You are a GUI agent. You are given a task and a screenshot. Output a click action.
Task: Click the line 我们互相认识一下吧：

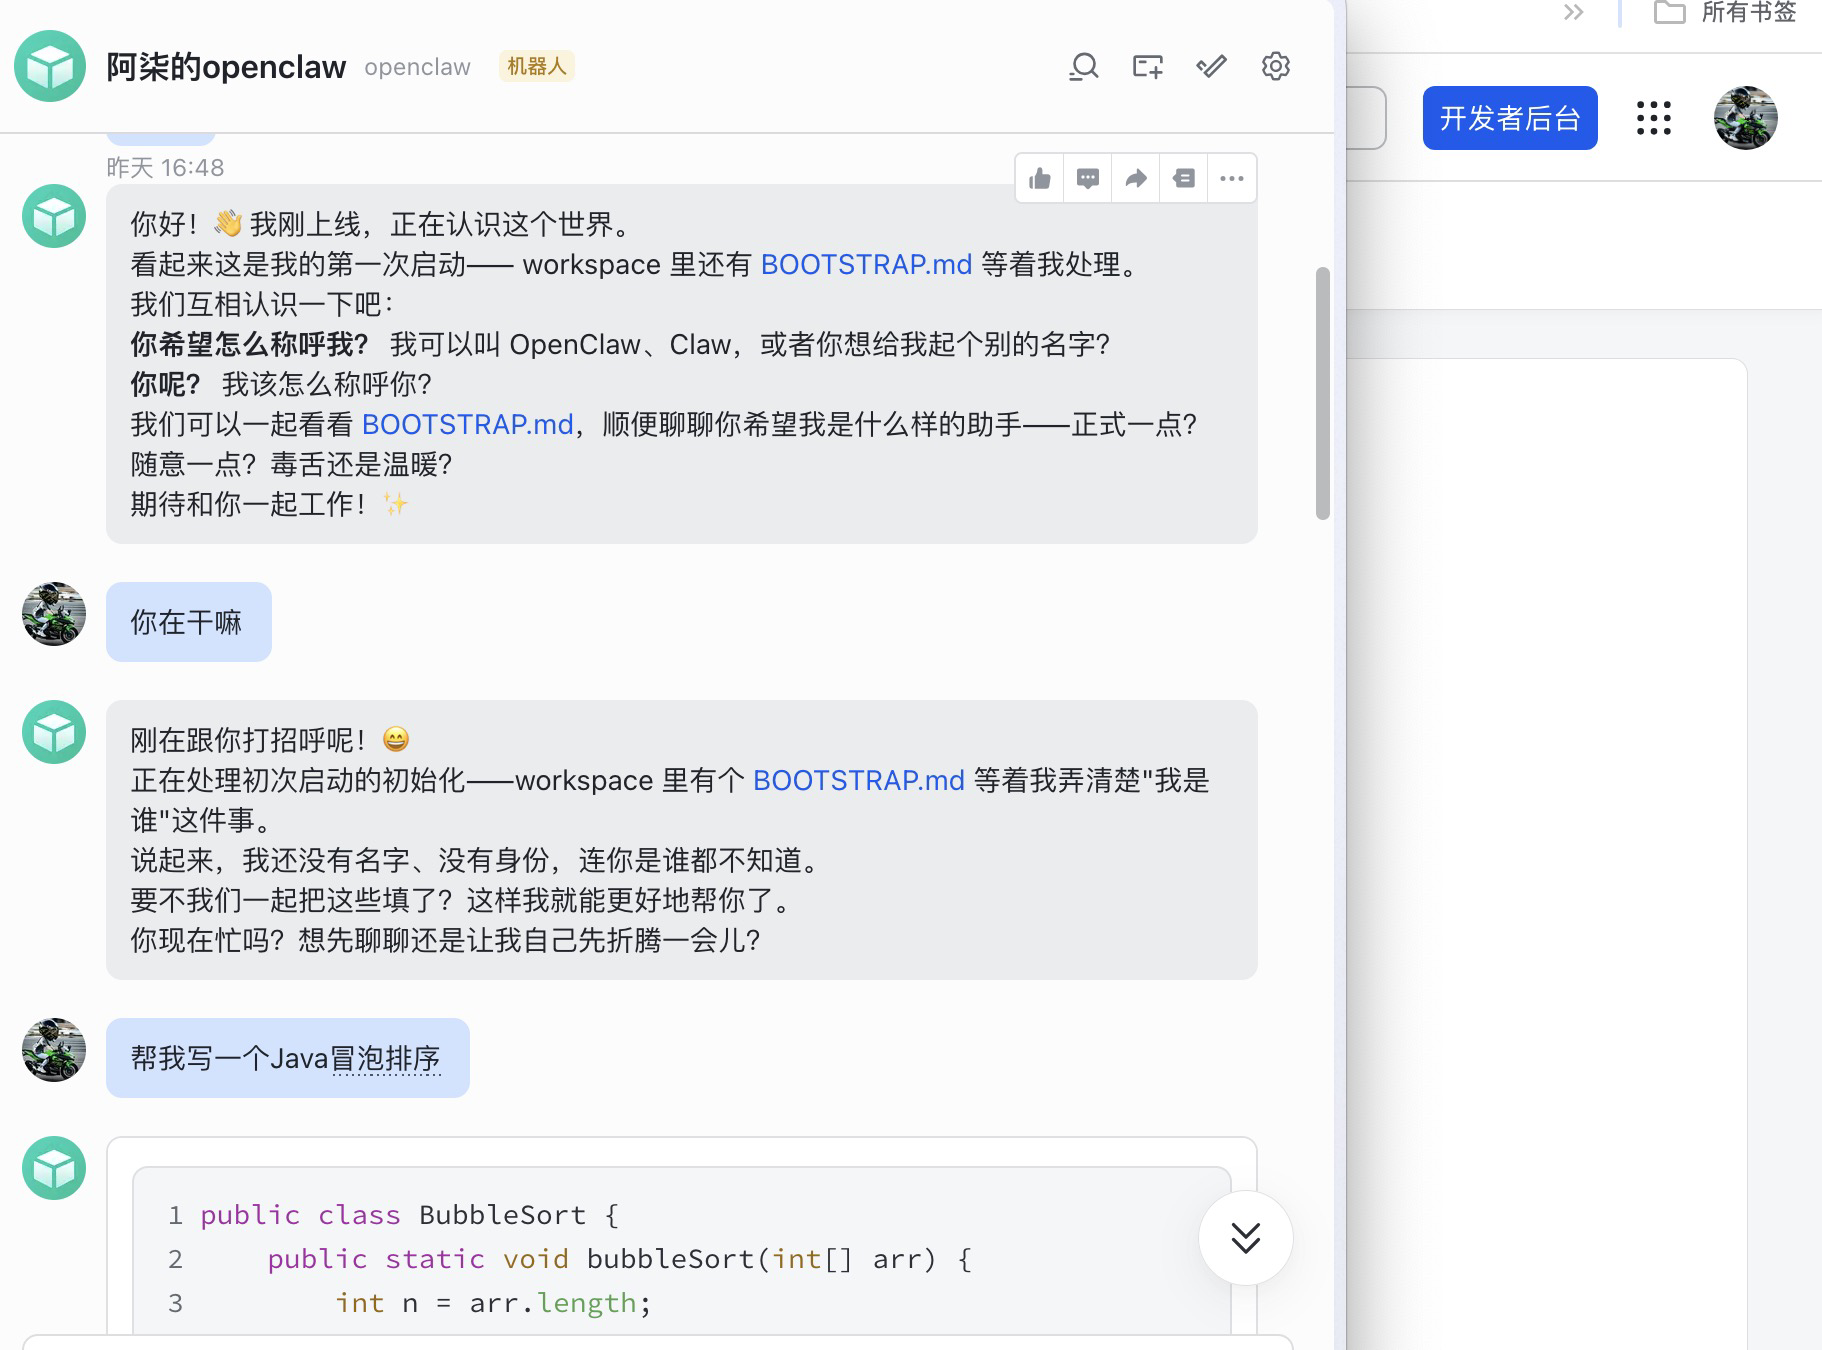point(262,305)
